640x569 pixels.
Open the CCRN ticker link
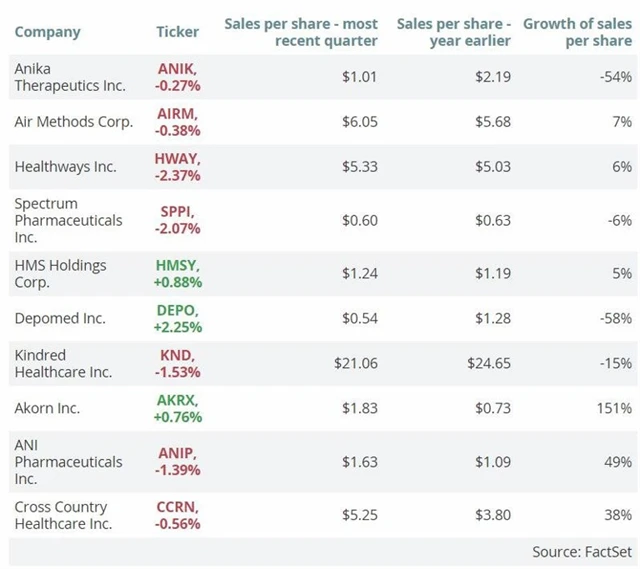tap(178, 507)
